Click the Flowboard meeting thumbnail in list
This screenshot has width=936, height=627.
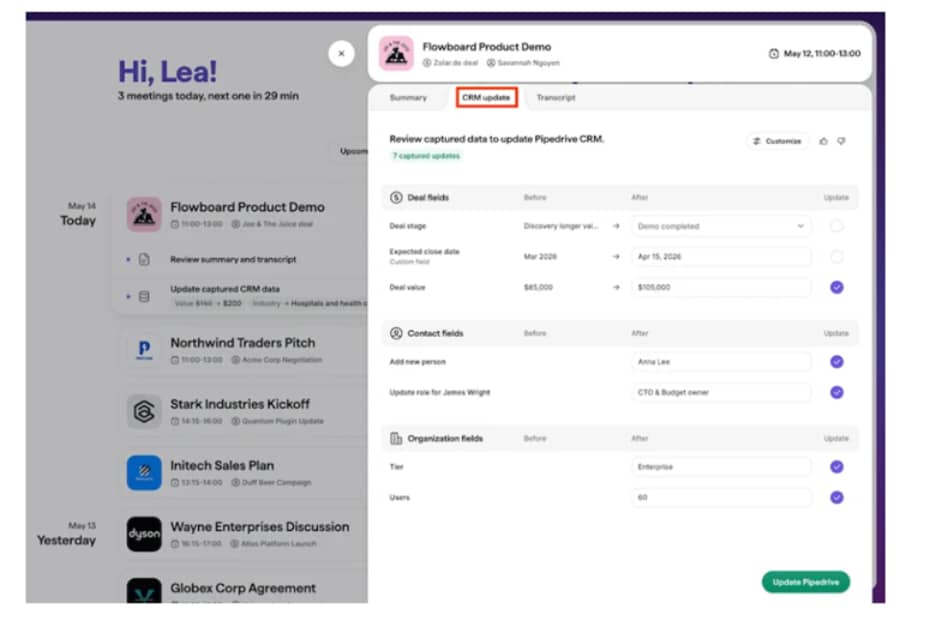(x=144, y=214)
